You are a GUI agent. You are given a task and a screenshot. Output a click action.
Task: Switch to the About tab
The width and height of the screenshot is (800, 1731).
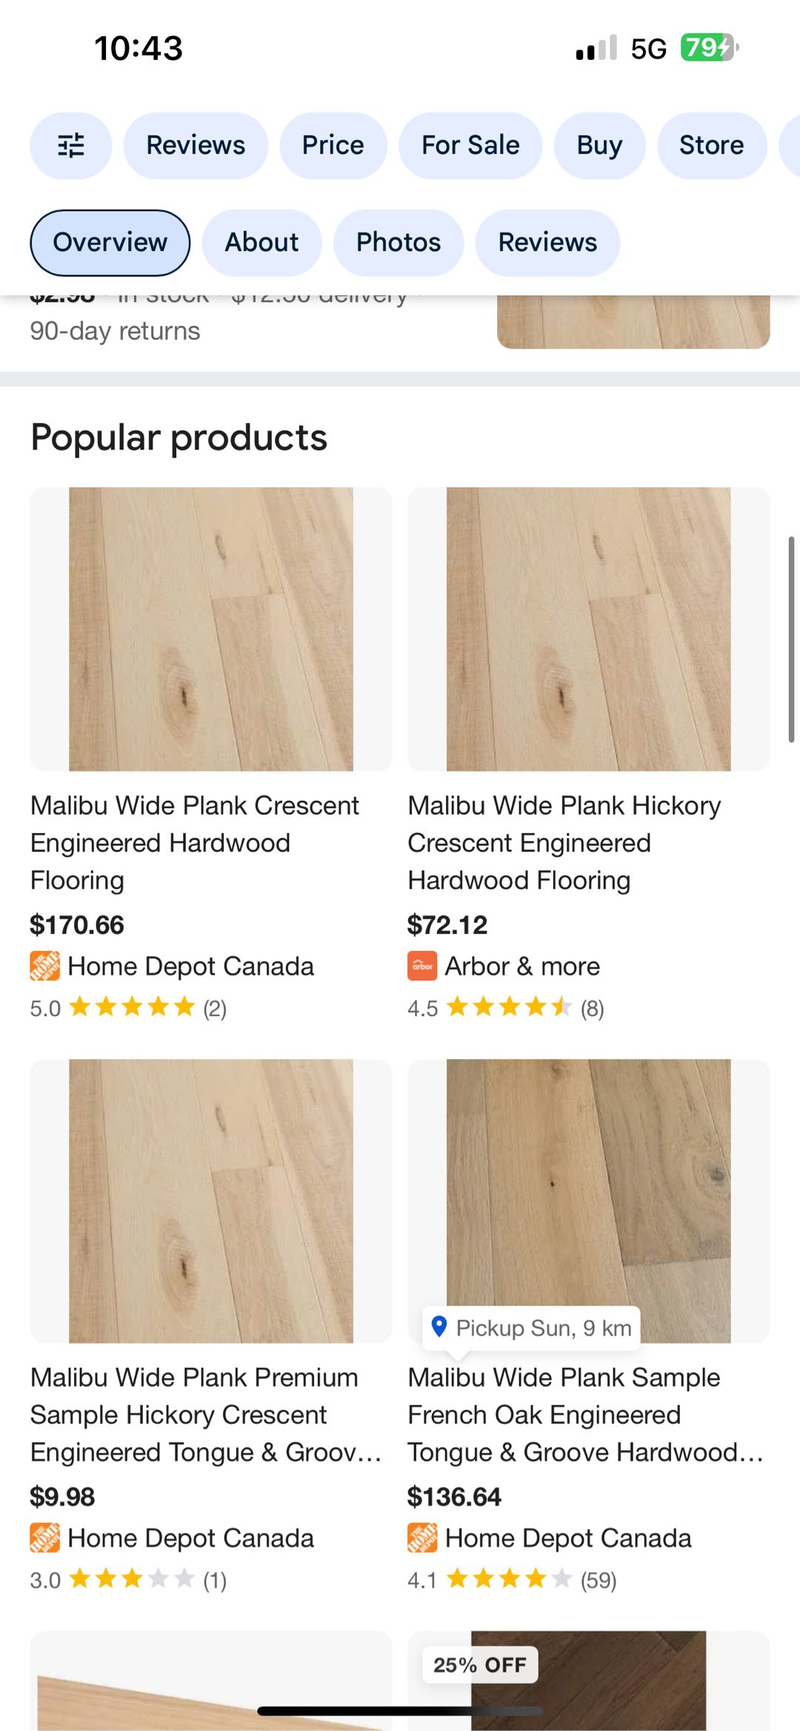click(261, 242)
